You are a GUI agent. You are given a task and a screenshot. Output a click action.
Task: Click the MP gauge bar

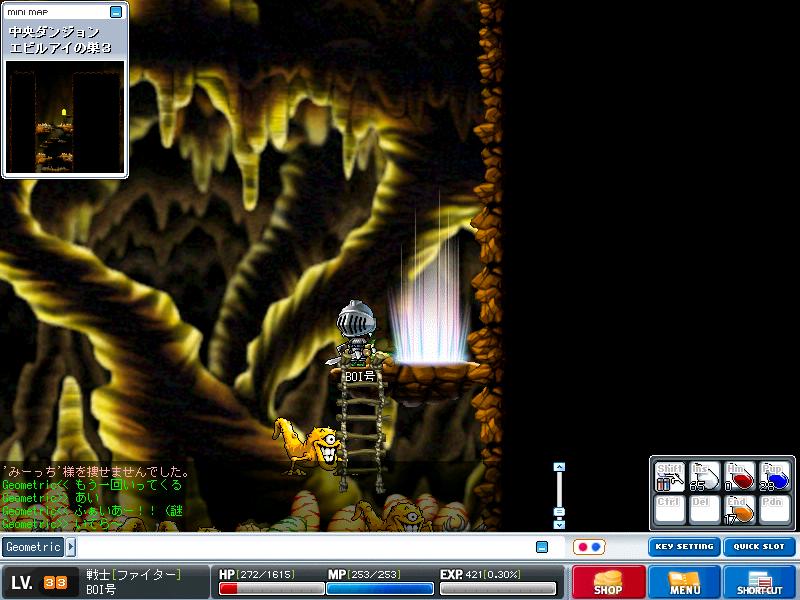click(380, 589)
